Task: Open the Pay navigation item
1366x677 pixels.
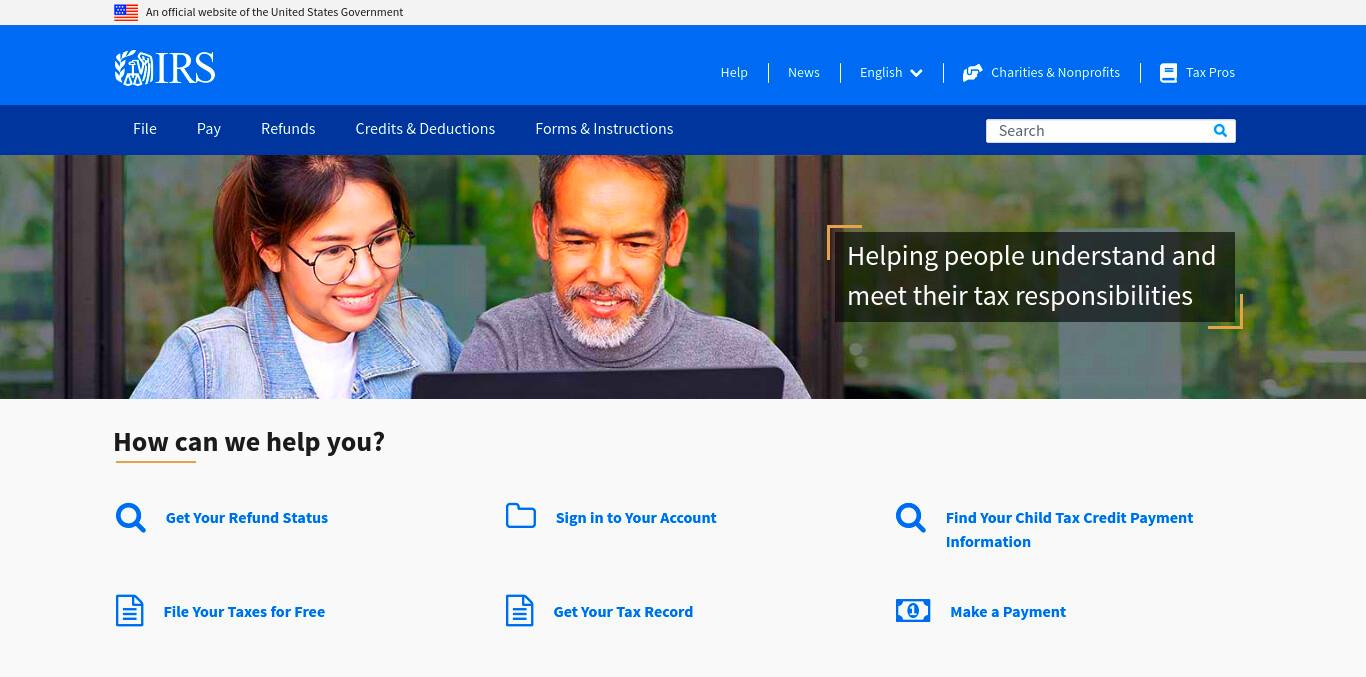Action: [209, 129]
